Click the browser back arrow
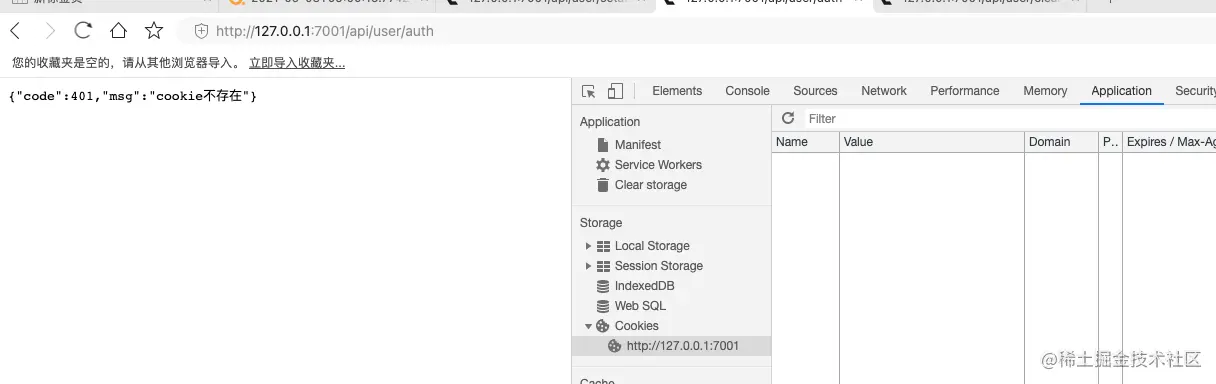This screenshot has width=1216, height=384. [15, 31]
